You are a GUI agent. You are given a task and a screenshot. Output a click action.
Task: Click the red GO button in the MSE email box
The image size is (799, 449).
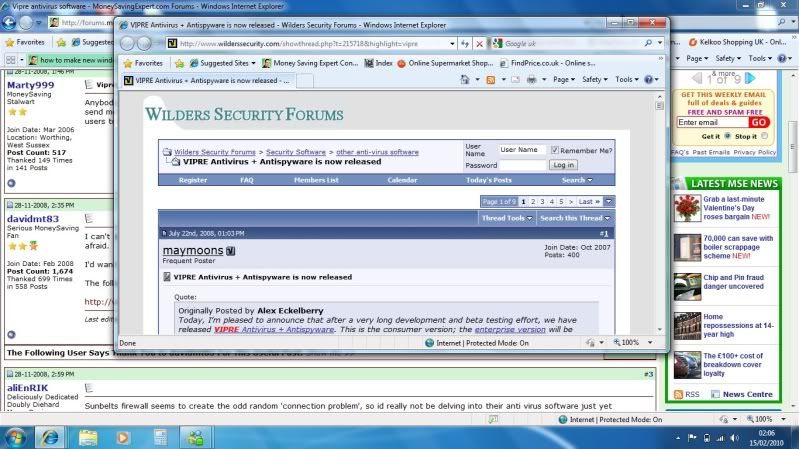(x=758, y=122)
